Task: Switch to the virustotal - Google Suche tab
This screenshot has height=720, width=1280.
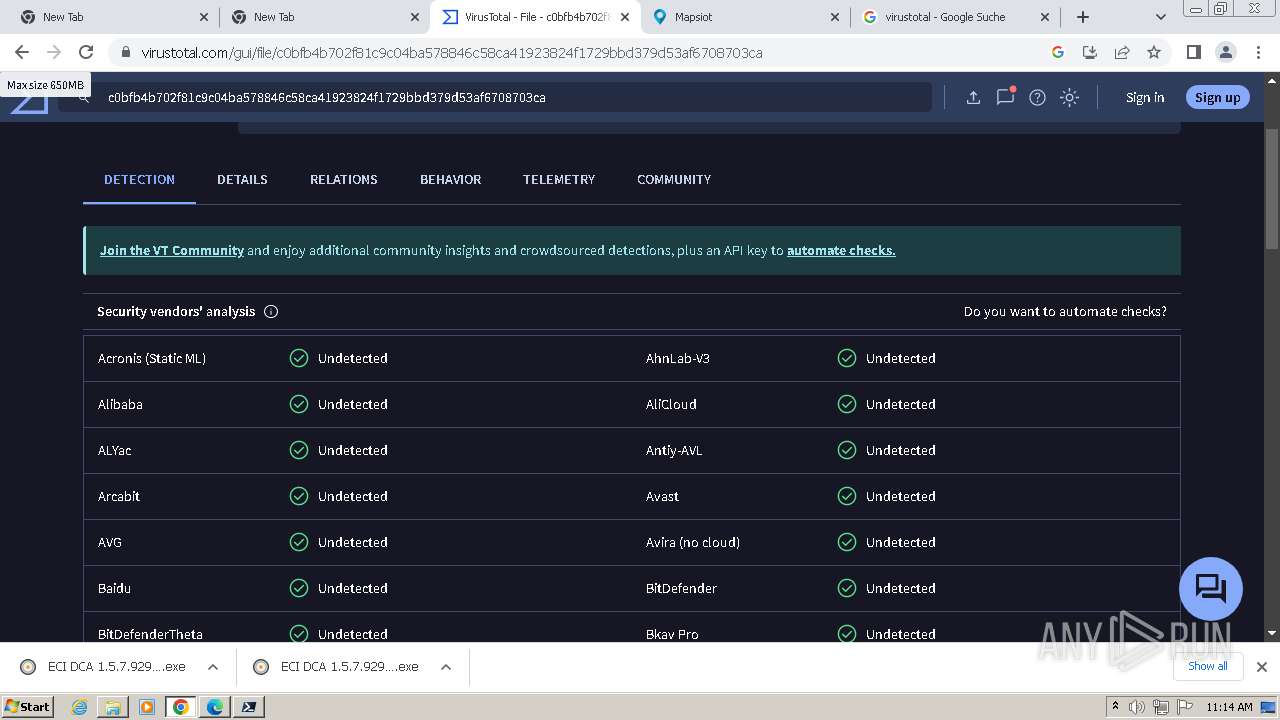Action: 955,17
